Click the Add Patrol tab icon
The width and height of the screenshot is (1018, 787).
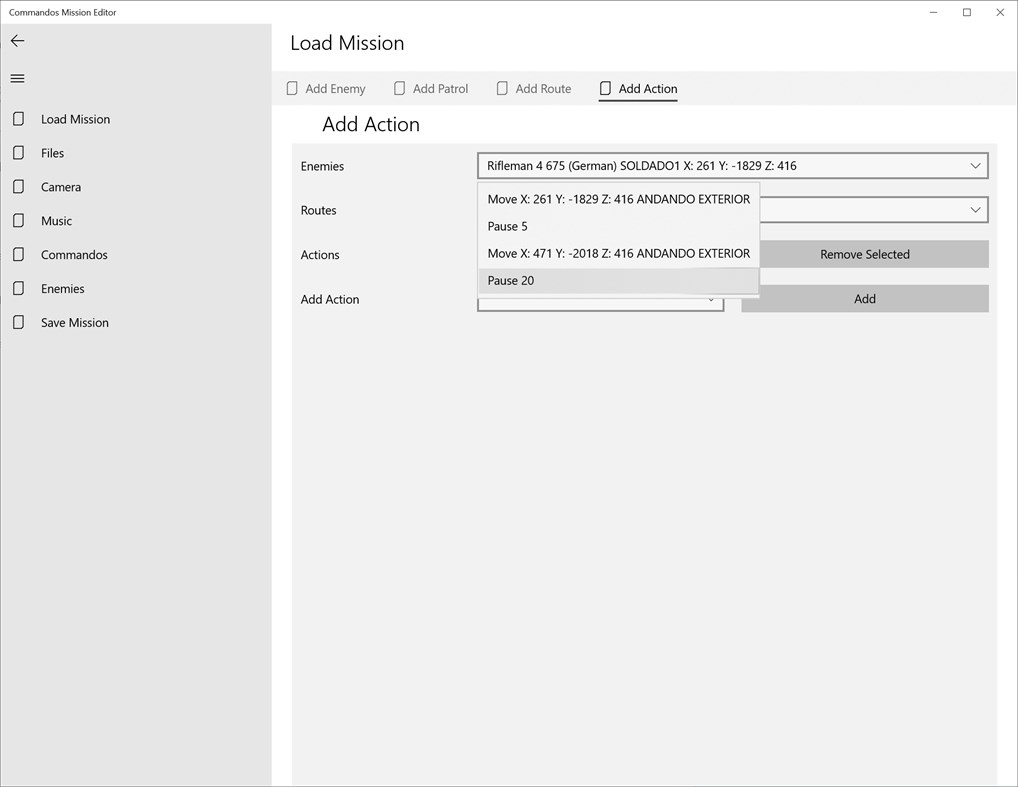click(x=399, y=88)
